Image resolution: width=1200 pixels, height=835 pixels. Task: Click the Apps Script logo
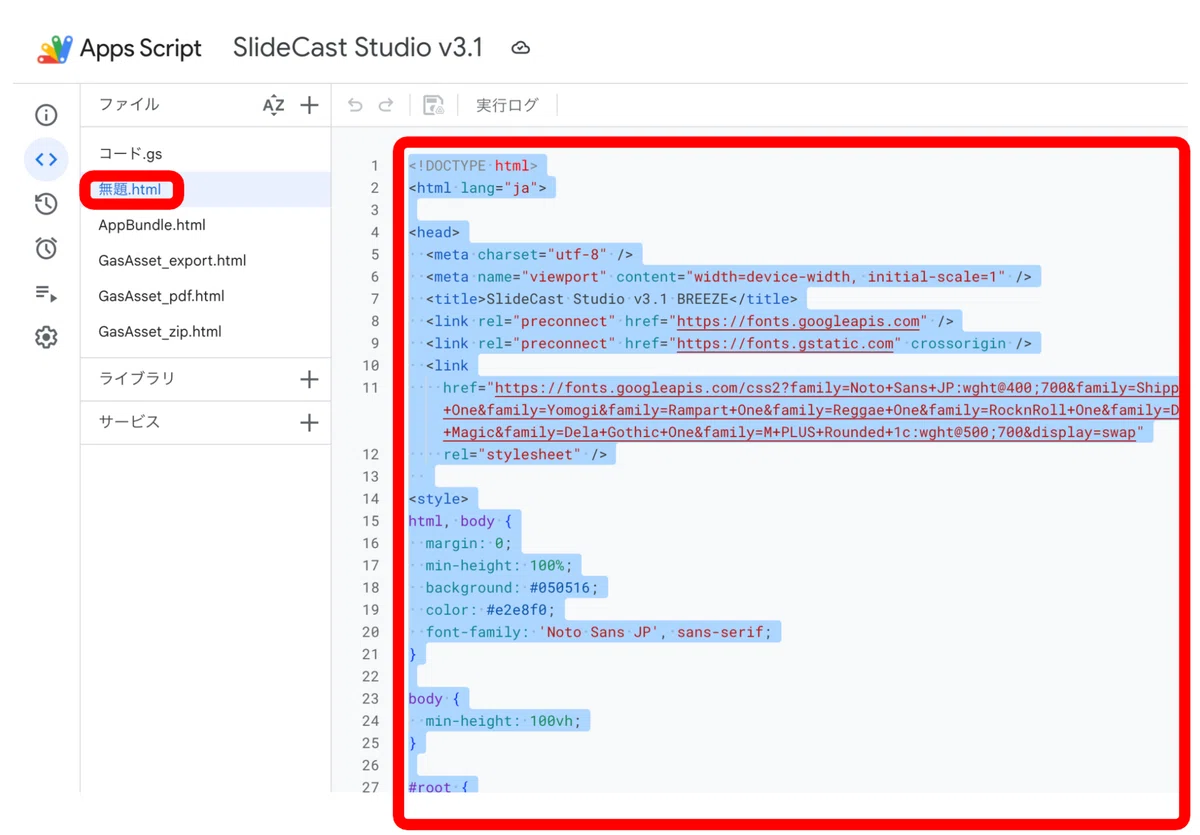coord(55,49)
